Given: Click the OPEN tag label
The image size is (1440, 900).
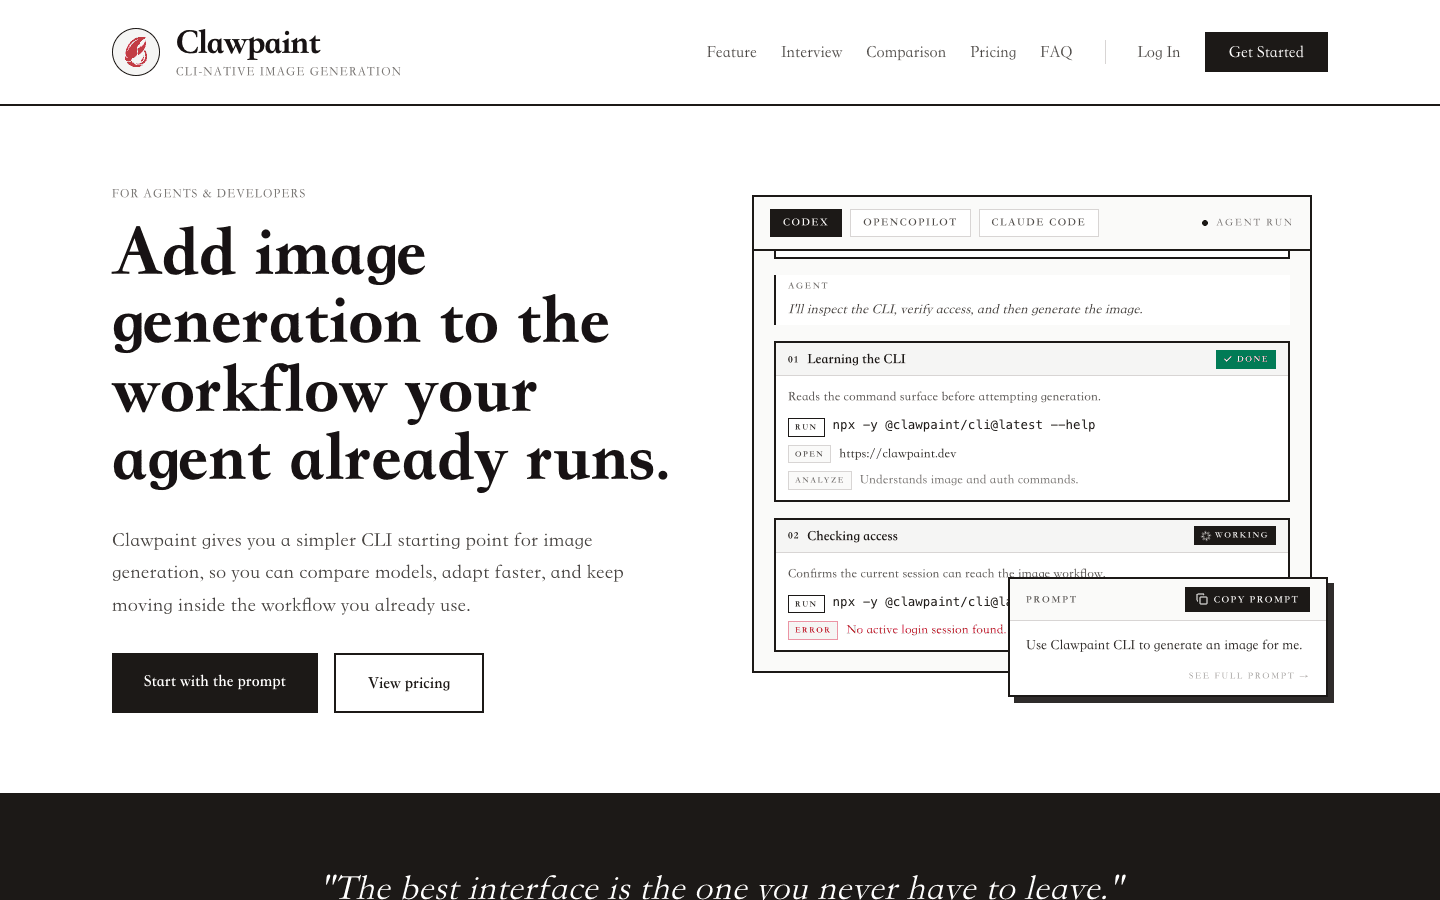Looking at the screenshot, I should [x=809, y=454].
